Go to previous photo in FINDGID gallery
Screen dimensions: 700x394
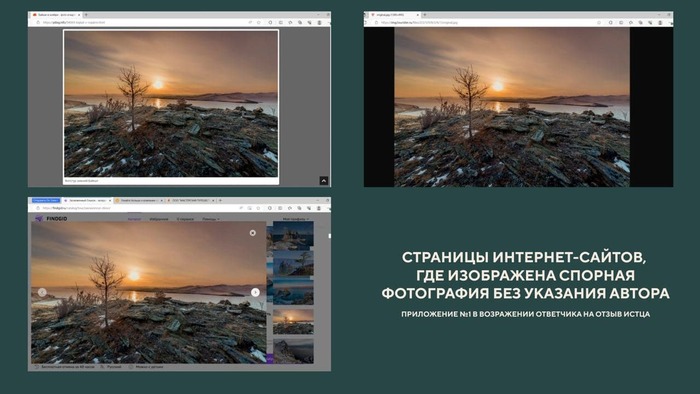[x=42, y=293]
